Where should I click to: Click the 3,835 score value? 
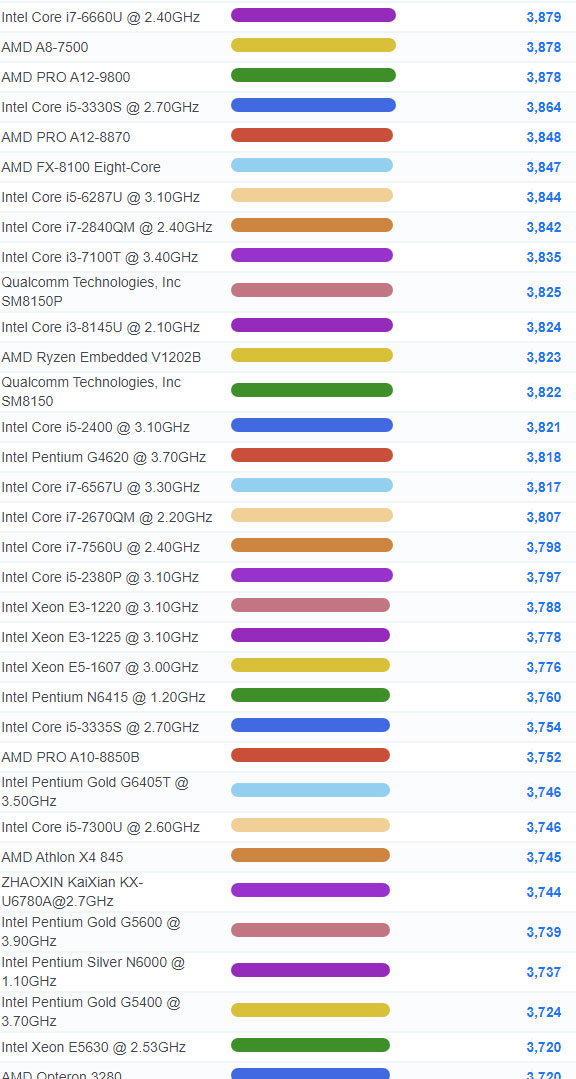(x=544, y=257)
